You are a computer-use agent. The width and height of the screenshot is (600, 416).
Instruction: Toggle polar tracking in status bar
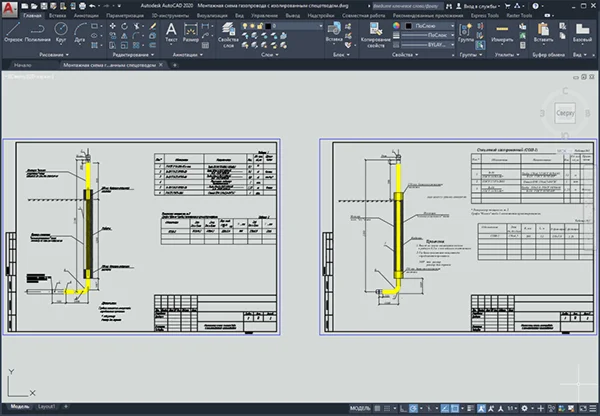(413, 409)
